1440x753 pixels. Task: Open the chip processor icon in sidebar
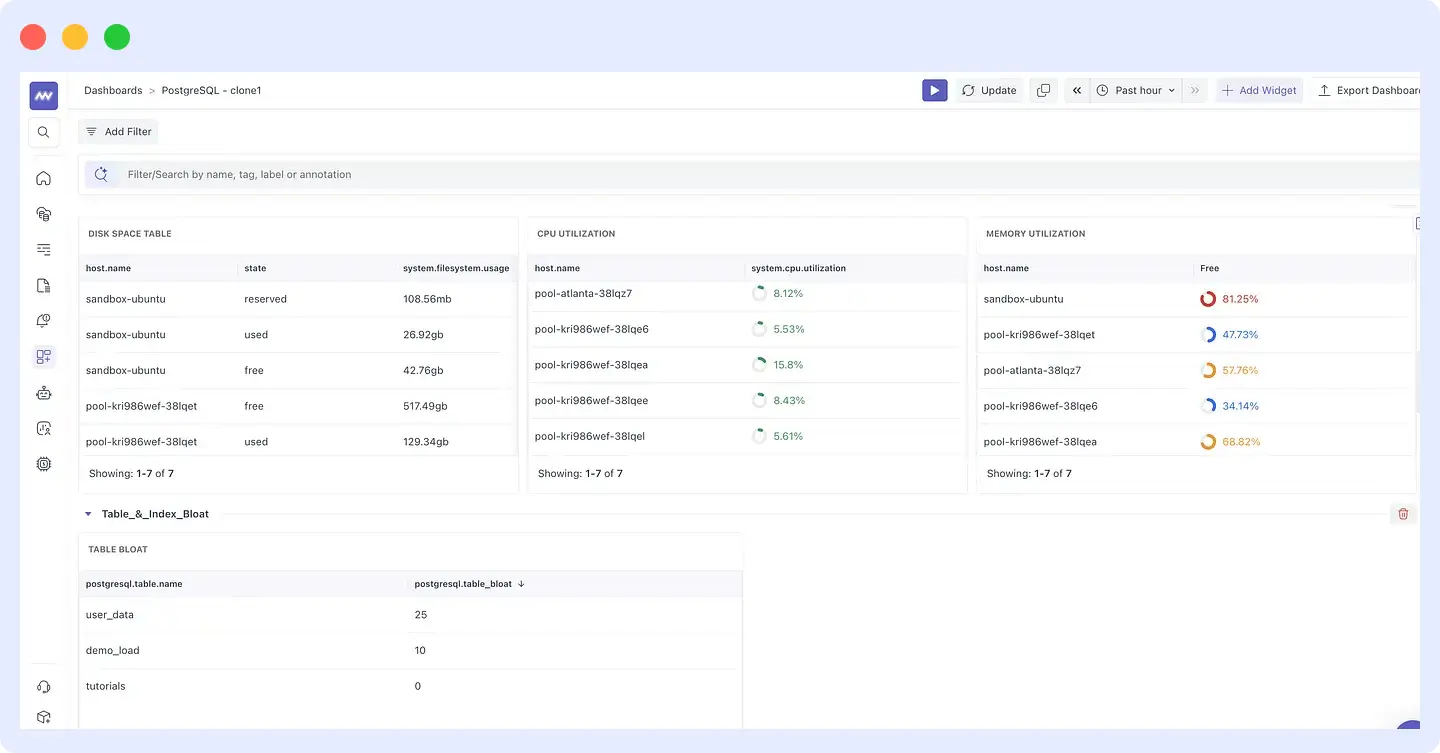point(43,464)
